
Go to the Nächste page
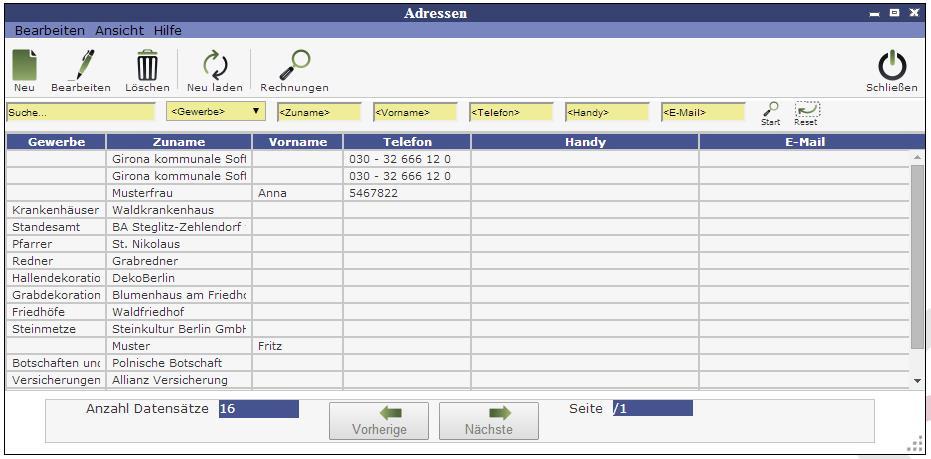coord(488,421)
